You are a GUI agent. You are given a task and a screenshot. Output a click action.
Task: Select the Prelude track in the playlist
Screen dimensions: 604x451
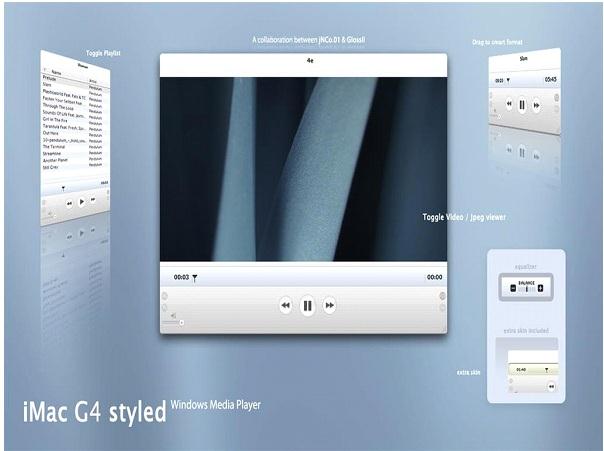(x=49, y=78)
